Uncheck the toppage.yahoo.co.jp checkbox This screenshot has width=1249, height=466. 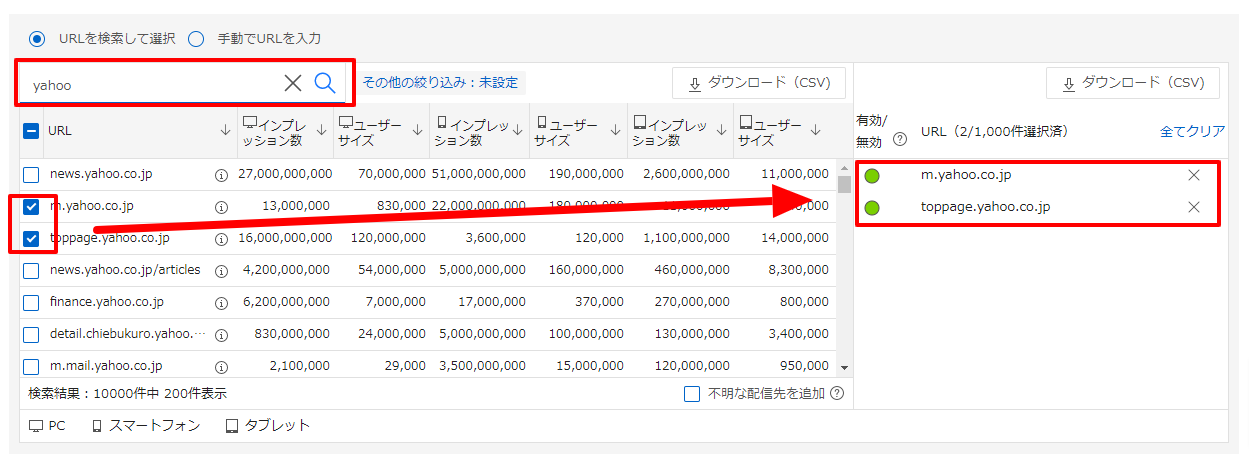tap(31, 239)
